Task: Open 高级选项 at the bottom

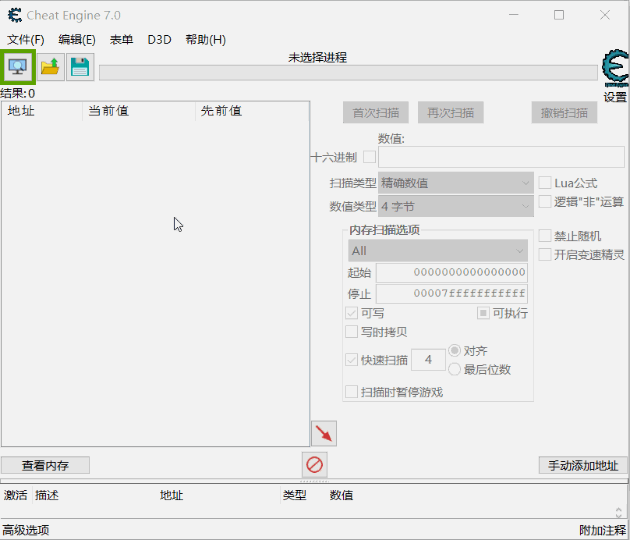Action: click(x=26, y=530)
